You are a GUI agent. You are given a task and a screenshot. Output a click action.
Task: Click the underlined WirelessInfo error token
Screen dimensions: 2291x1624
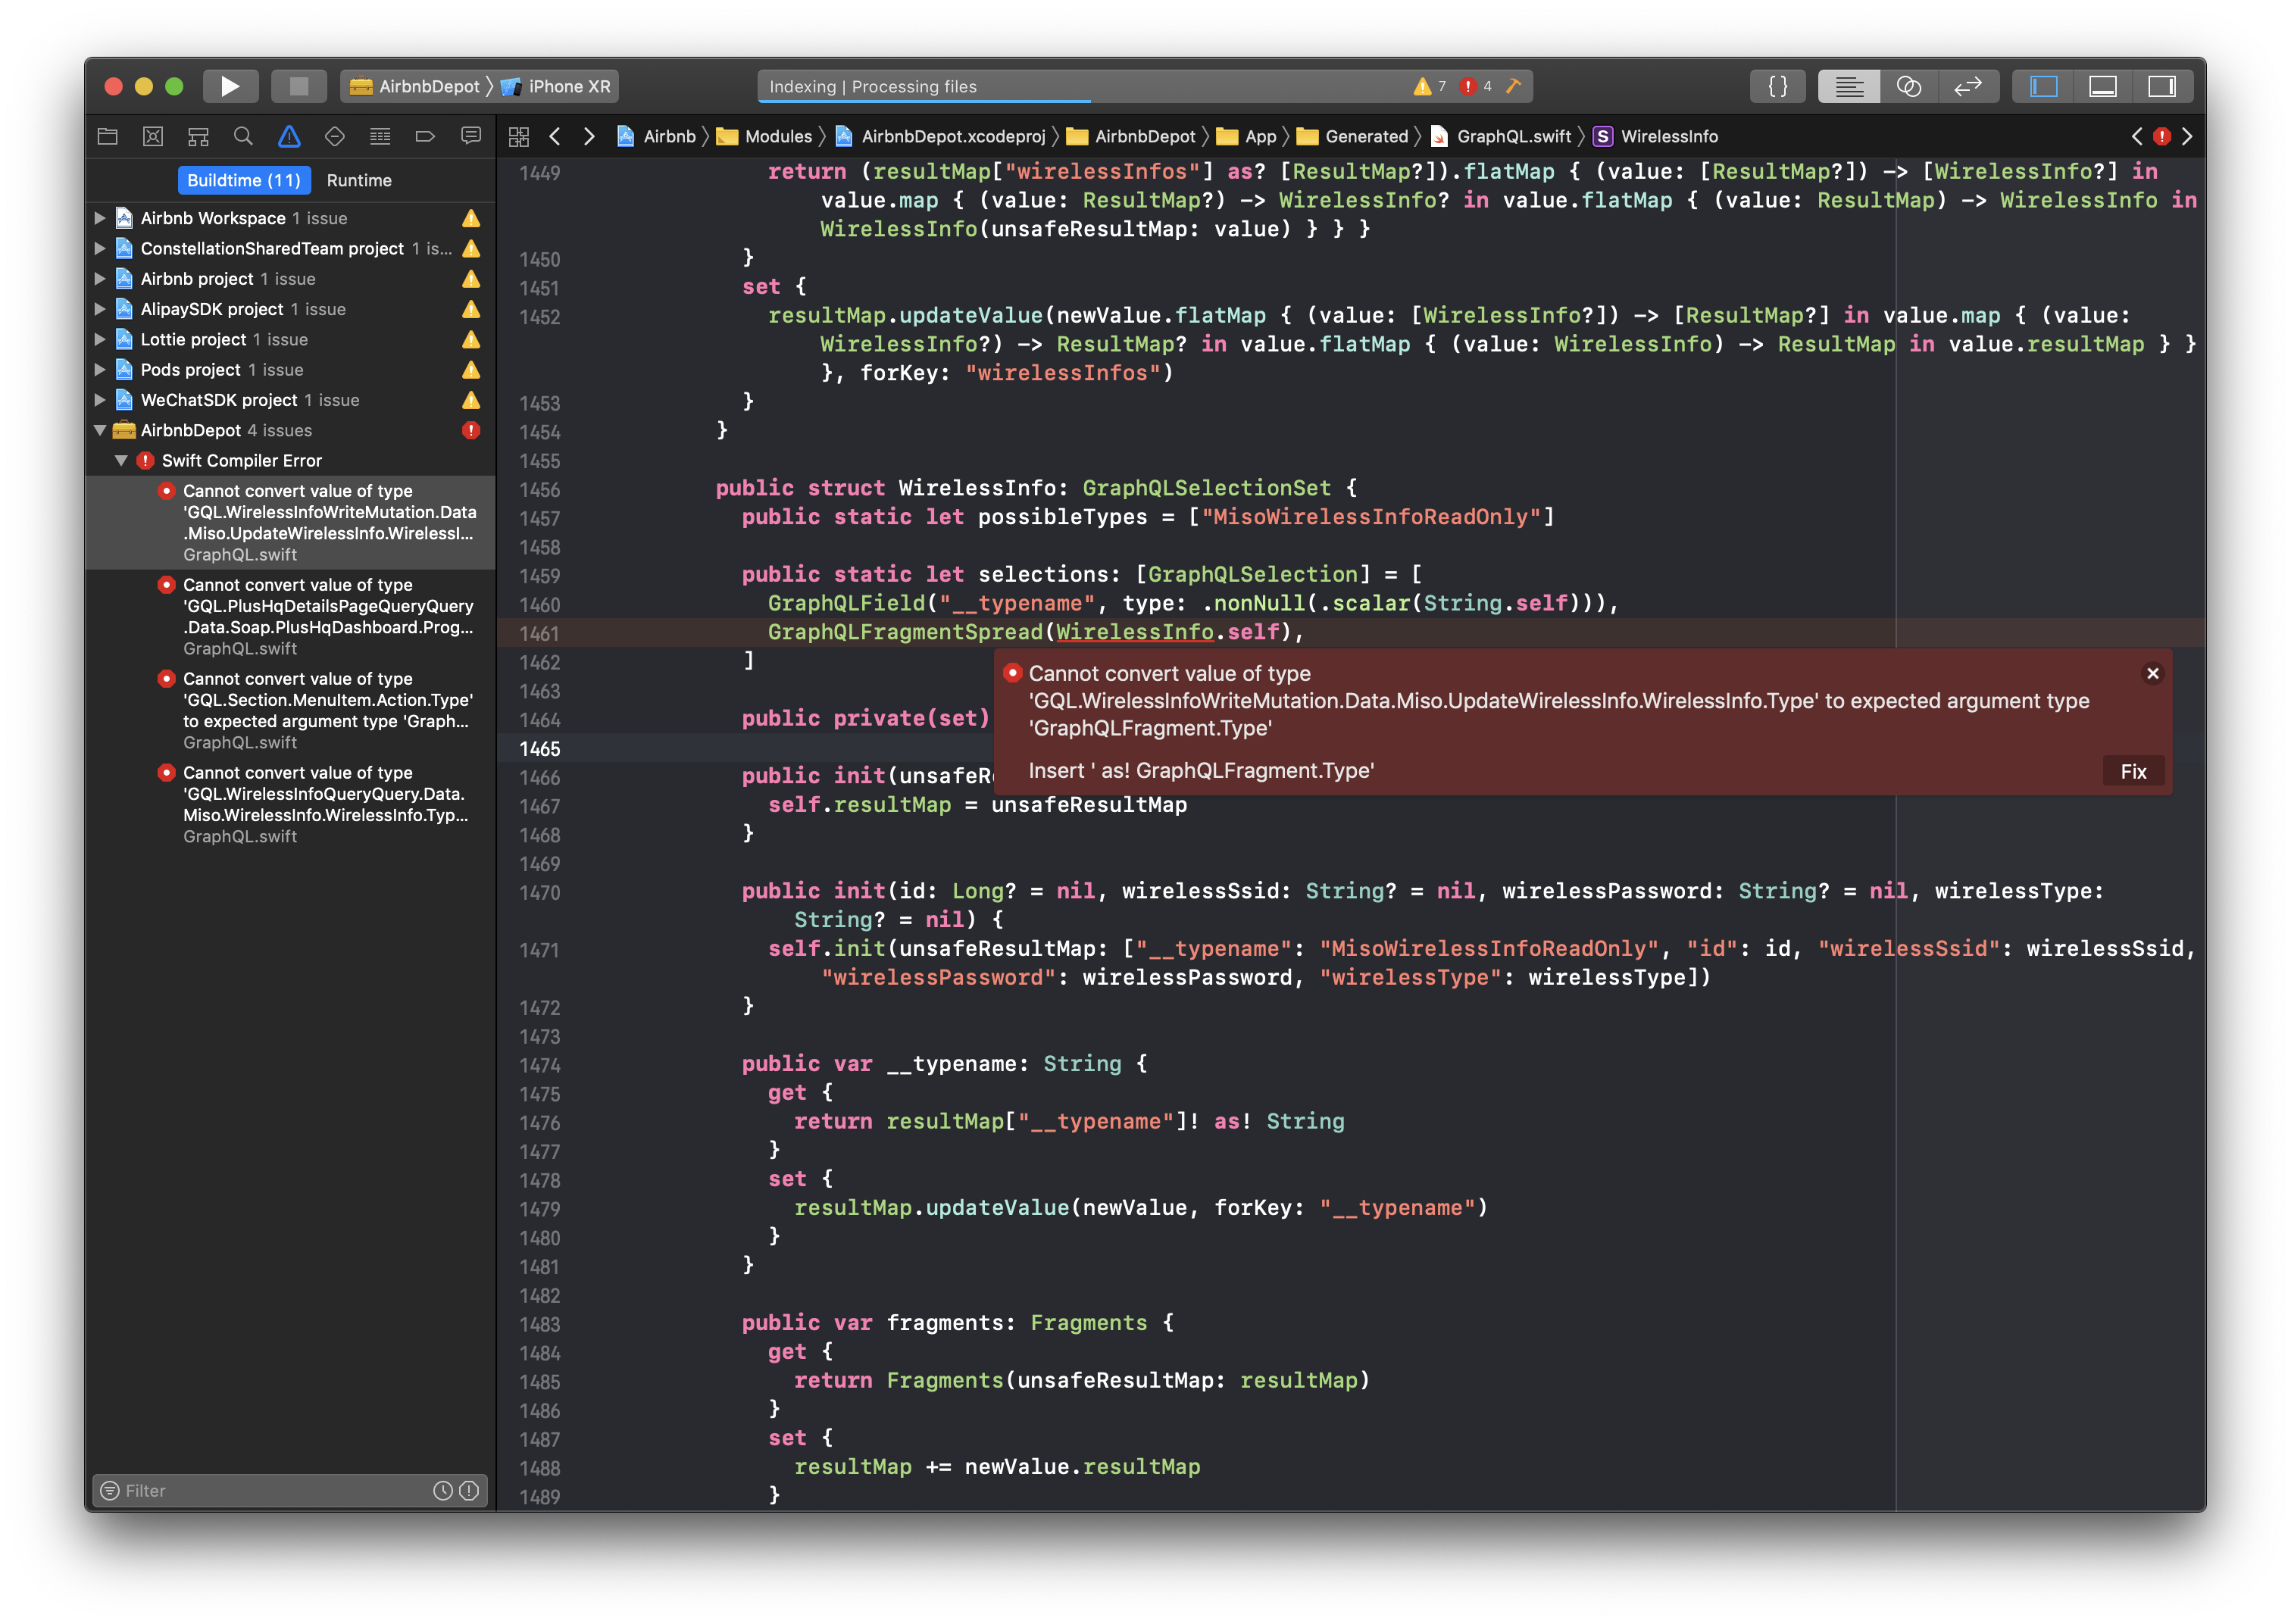click(x=1135, y=632)
